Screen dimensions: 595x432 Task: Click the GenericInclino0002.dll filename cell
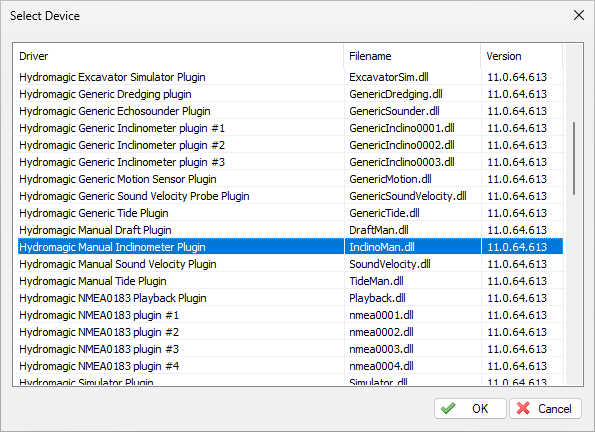click(x=412, y=145)
